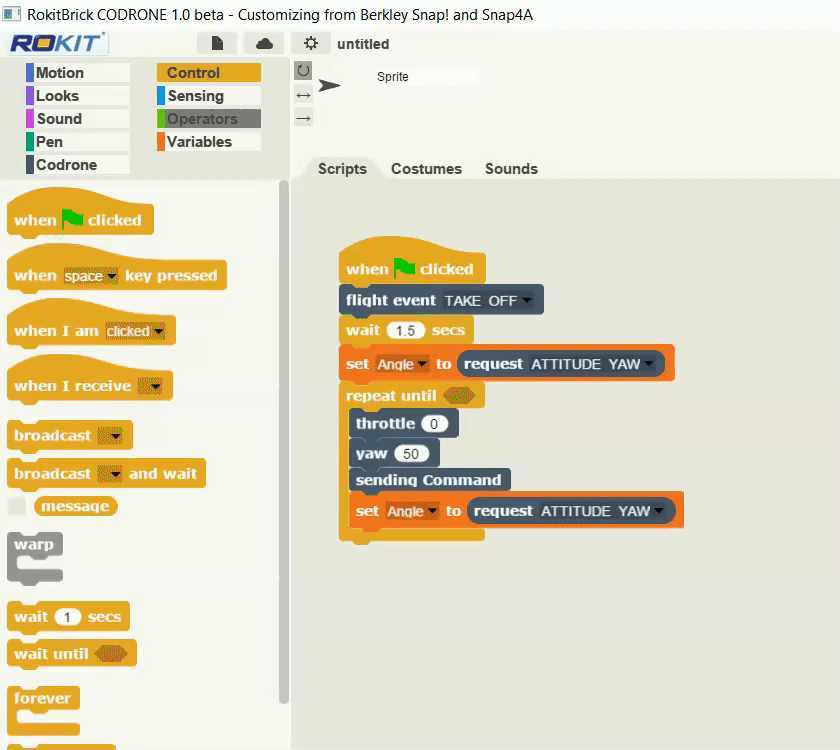Open the plain 'broadcast' block message dropdown
Screen dimensions: 840x750
pyautogui.click(x=110, y=436)
